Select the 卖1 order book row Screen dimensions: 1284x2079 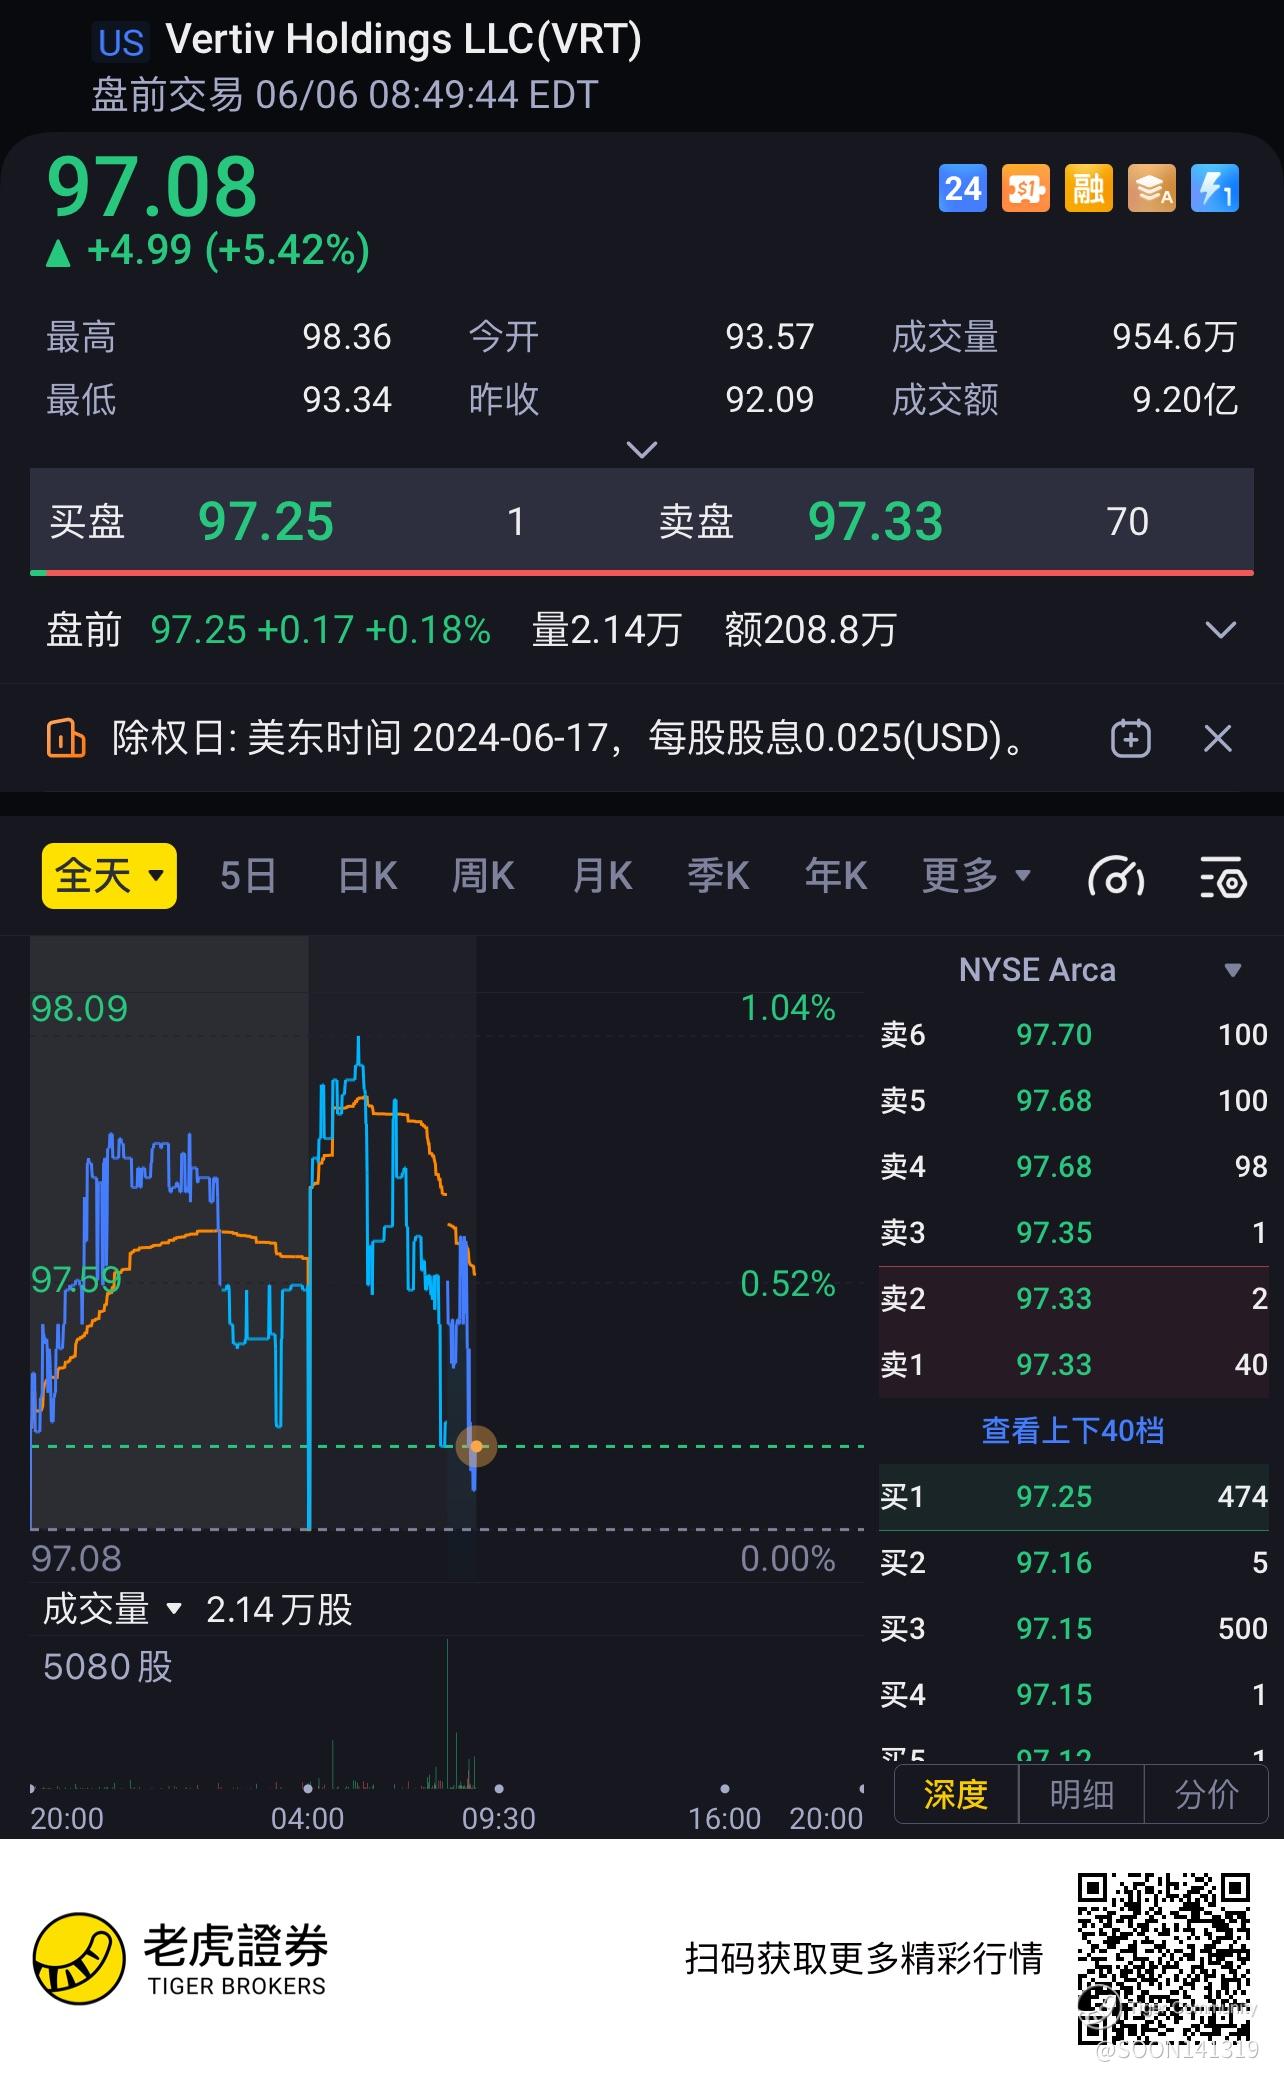pos(1073,1364)
